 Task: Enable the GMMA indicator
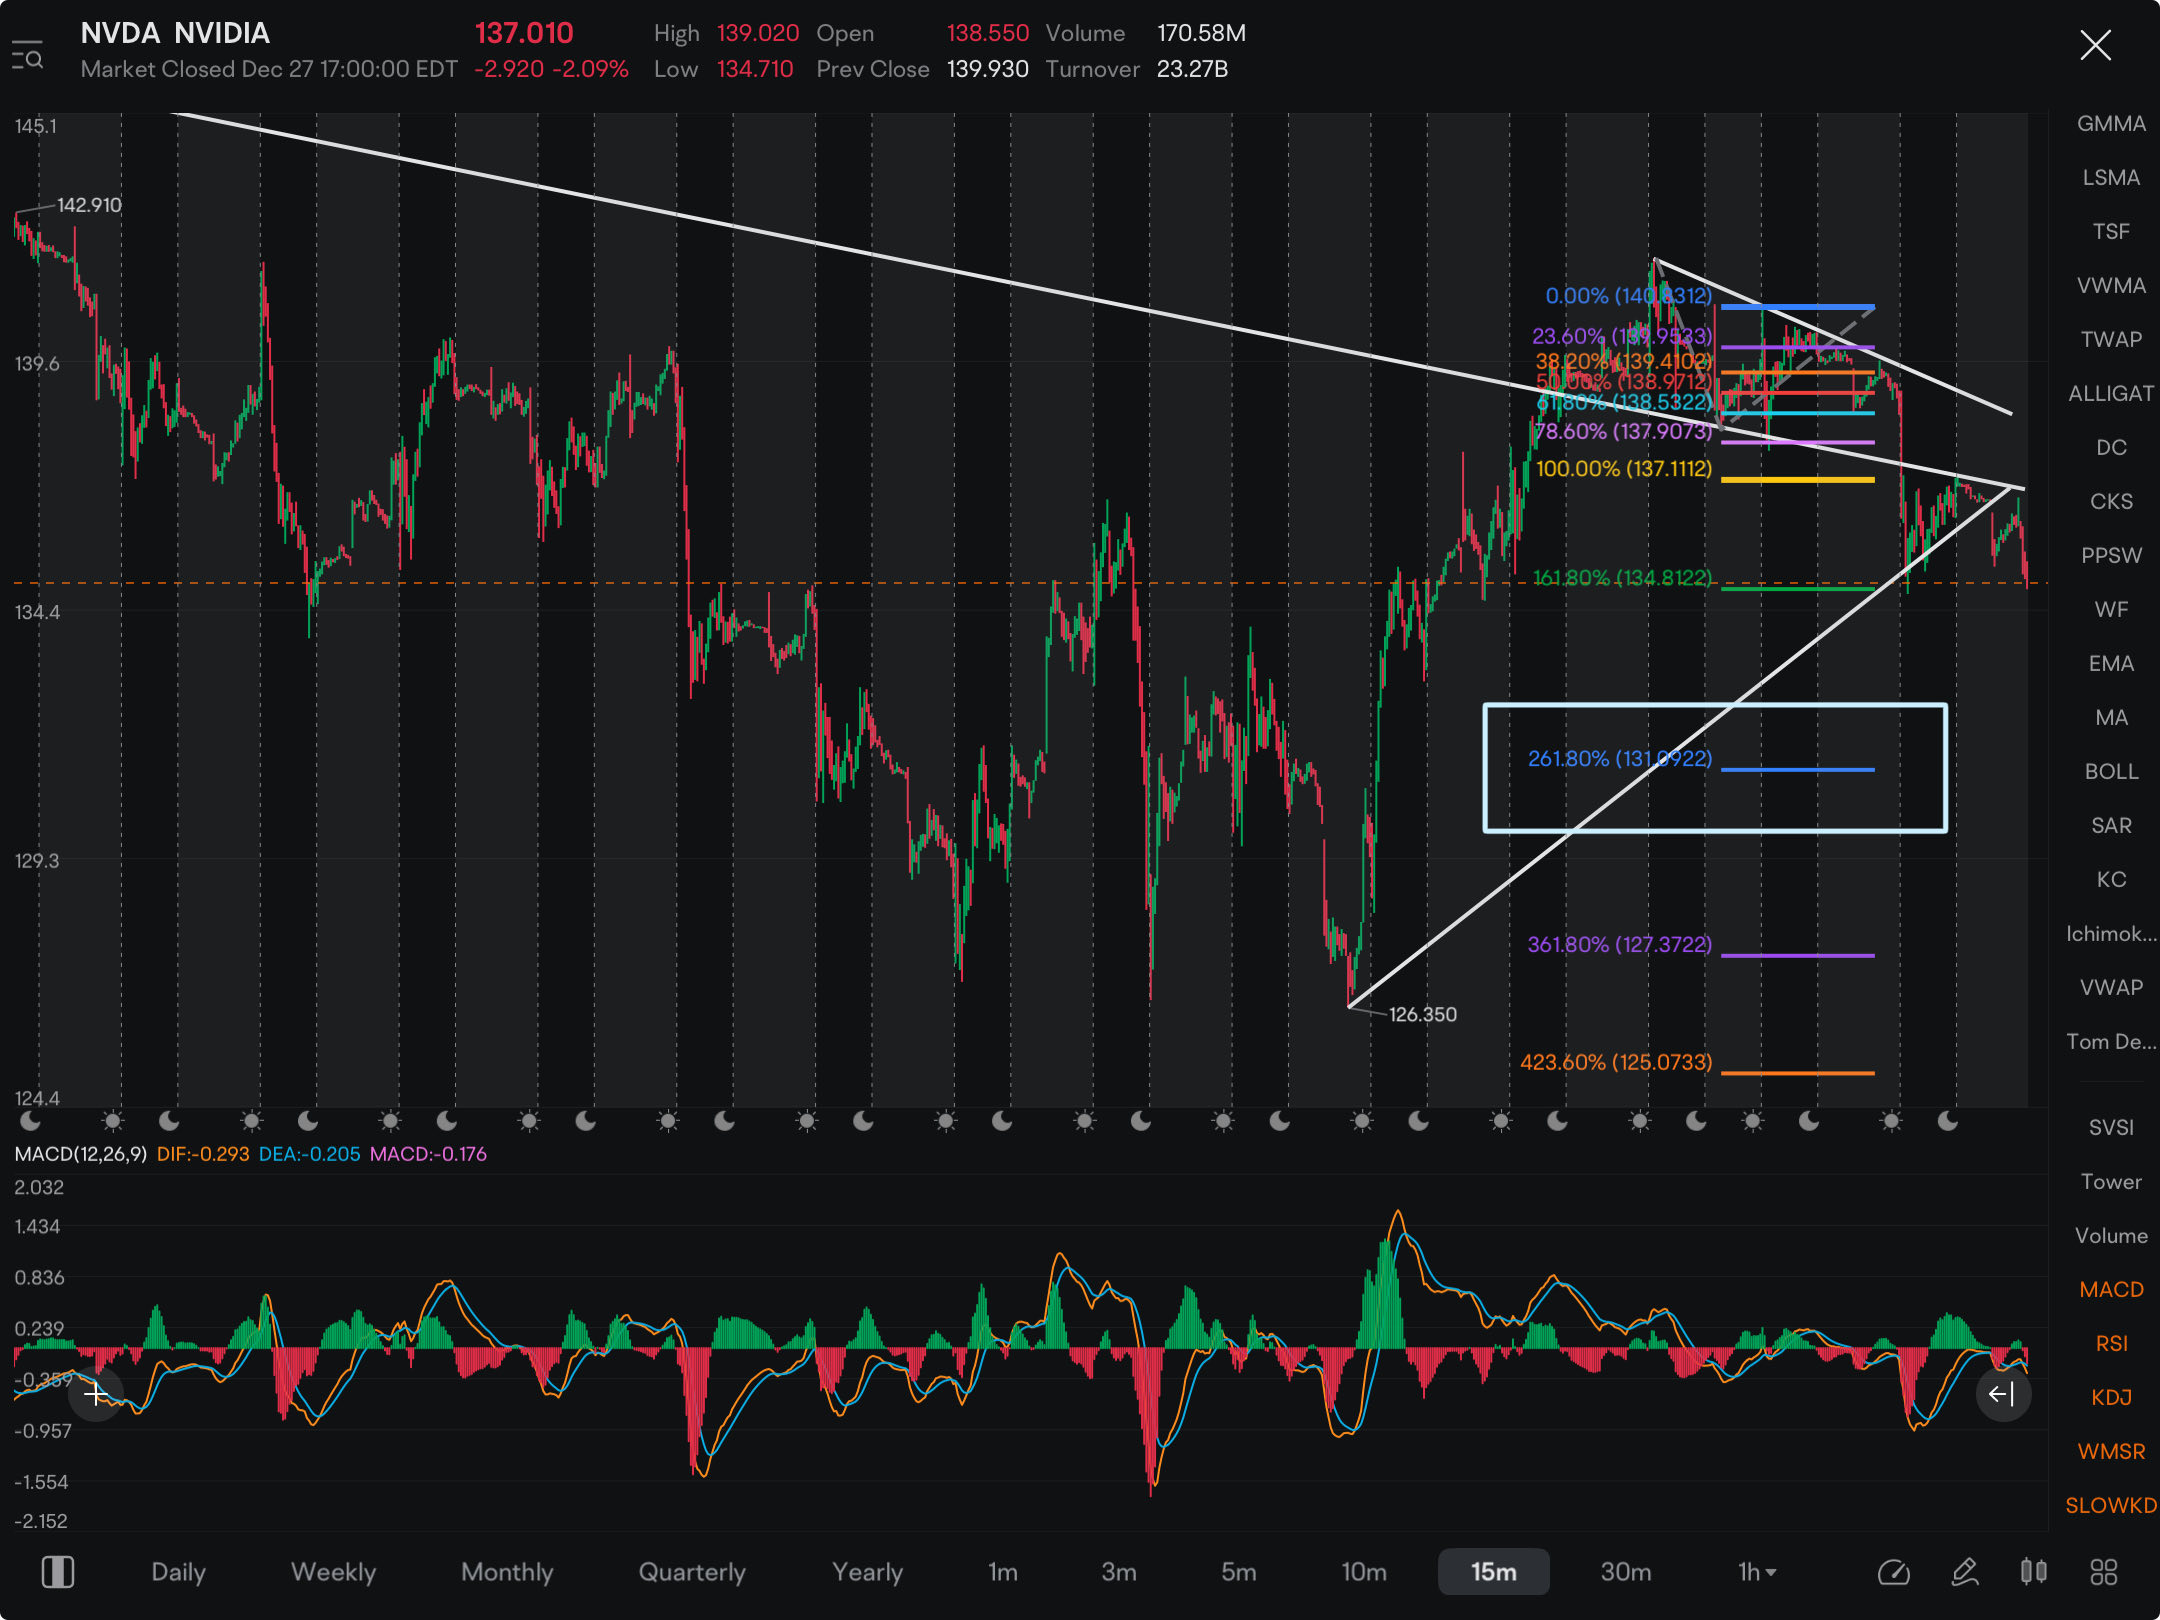click(x=2111, y=123)
